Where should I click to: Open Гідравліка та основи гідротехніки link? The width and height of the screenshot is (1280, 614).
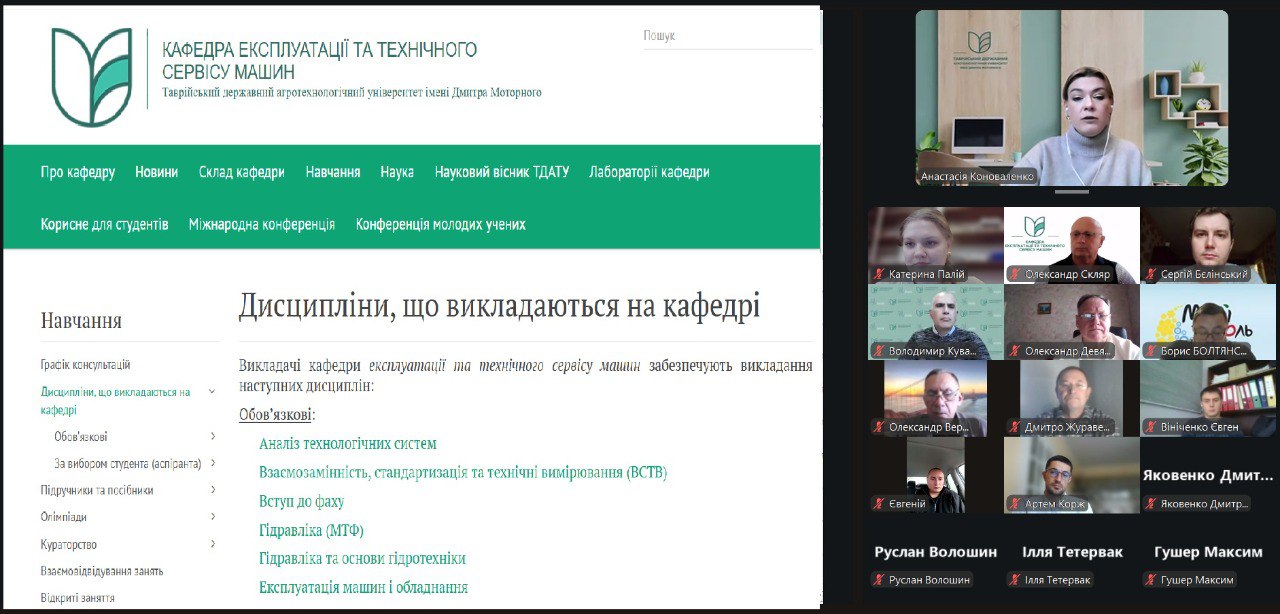tap(362, 558)
